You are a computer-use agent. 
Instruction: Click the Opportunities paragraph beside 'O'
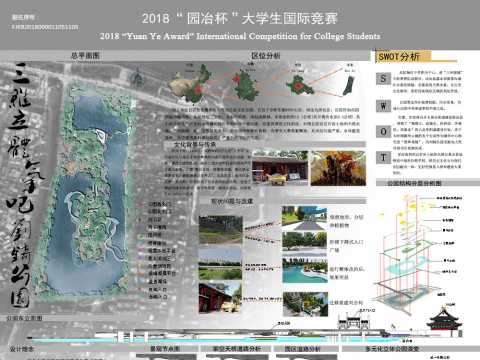[x=428, y=132]
